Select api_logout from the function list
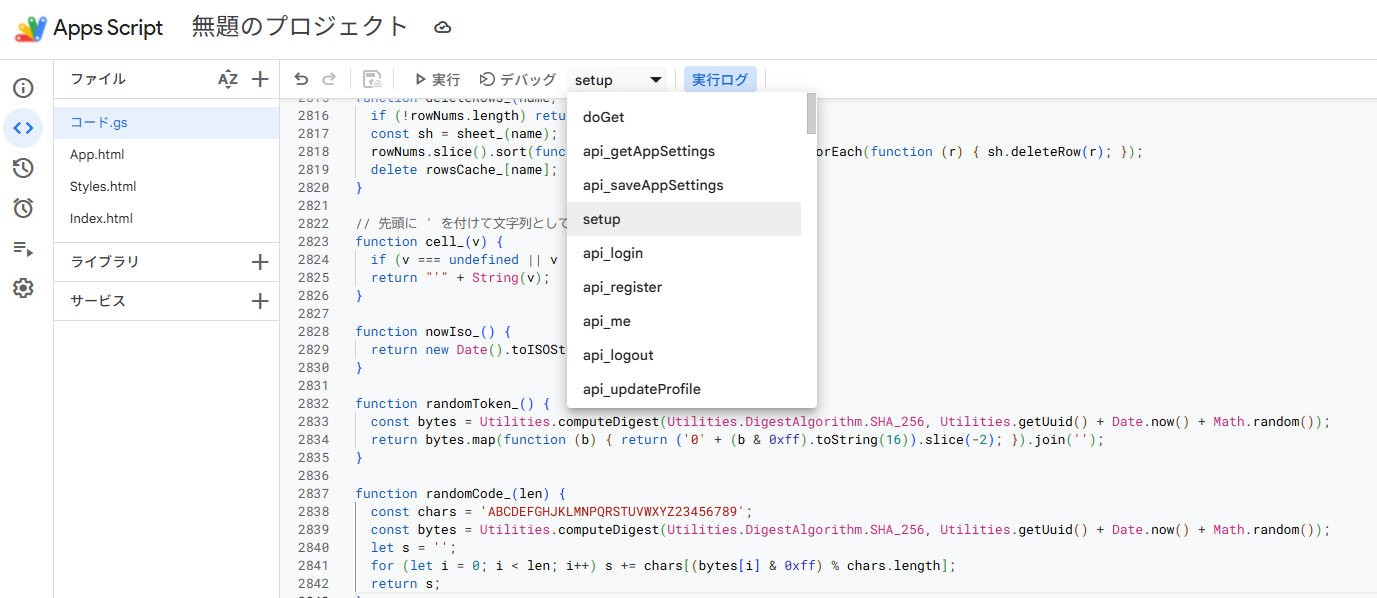 (x=684, y=355)
